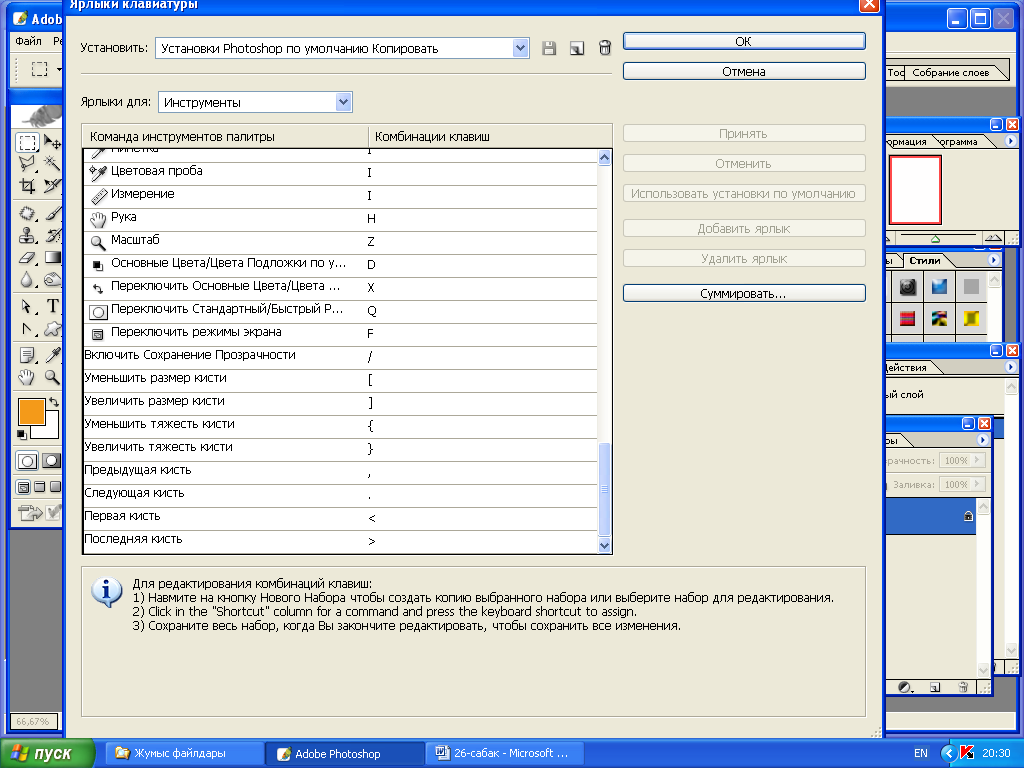Delete the current shortcut set
1024x768 pixels.
coord(605,48)
